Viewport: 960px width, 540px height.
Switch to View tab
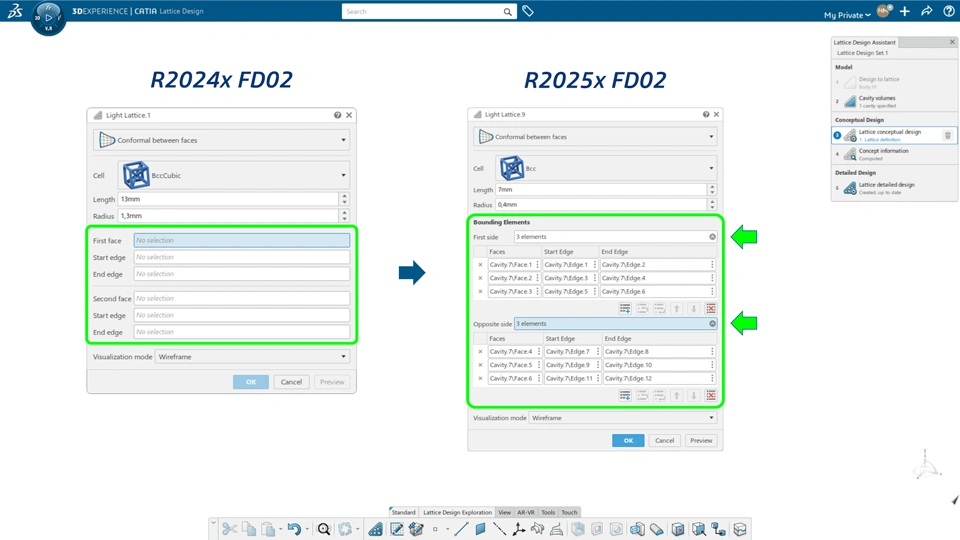point(504,512)
